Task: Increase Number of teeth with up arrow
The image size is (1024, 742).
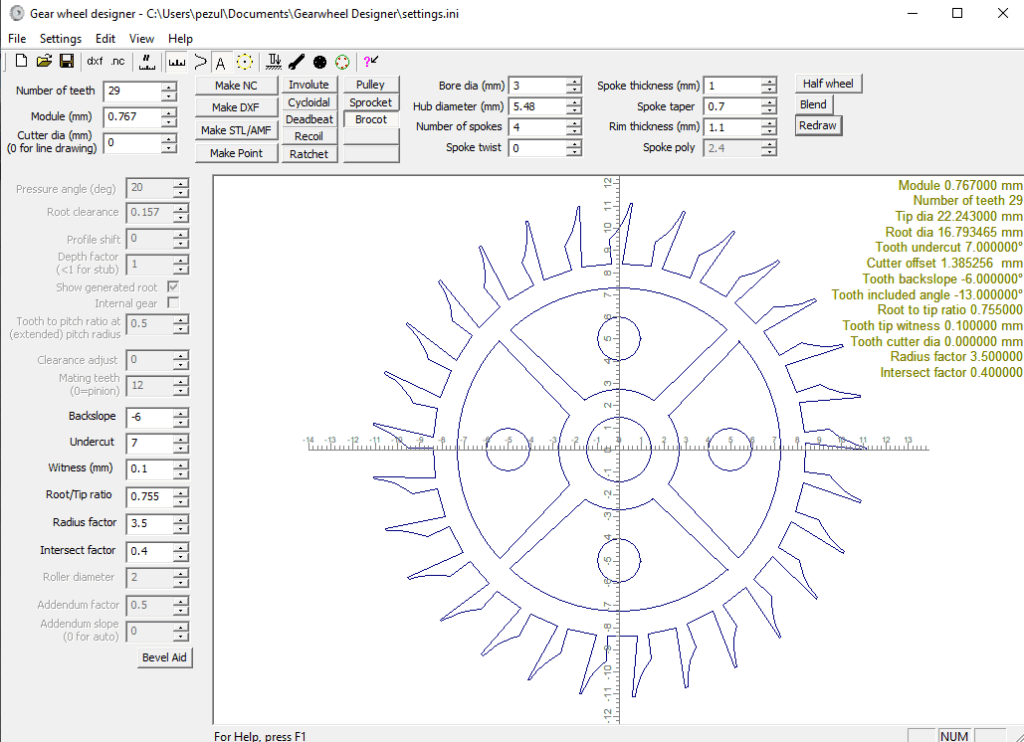Action: coord(169,86)
